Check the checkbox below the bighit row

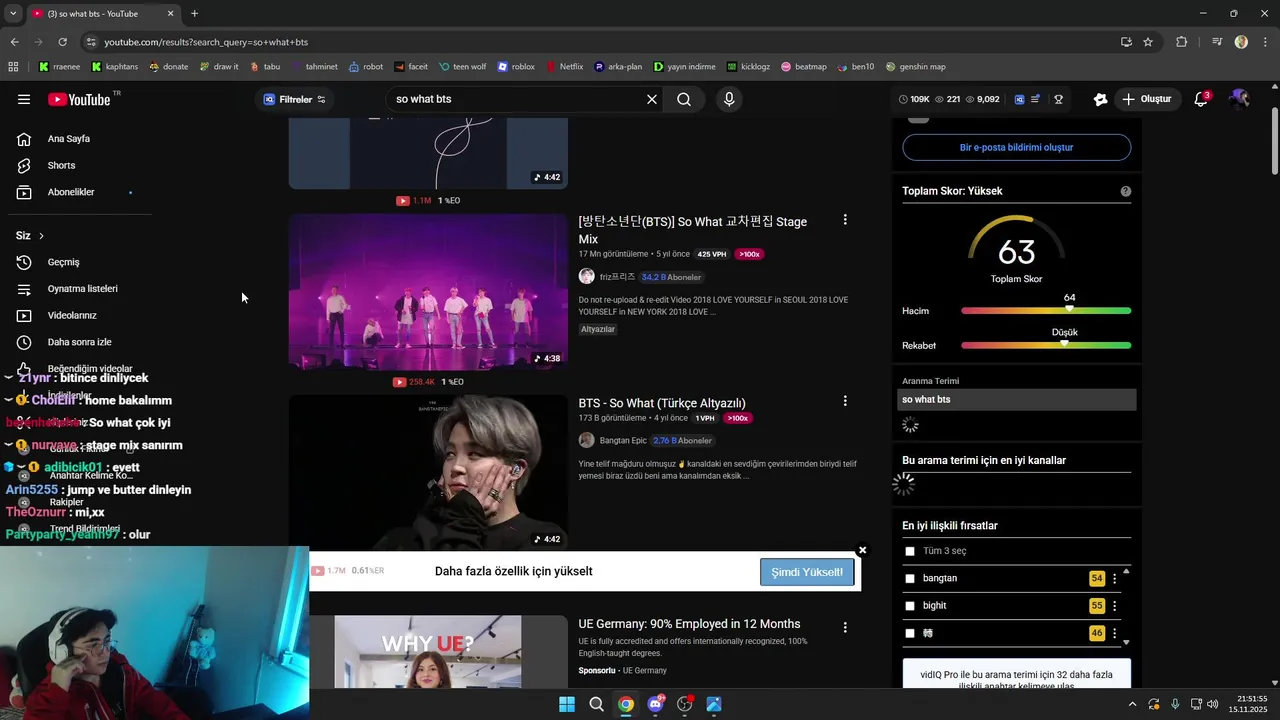coord(910,633)
